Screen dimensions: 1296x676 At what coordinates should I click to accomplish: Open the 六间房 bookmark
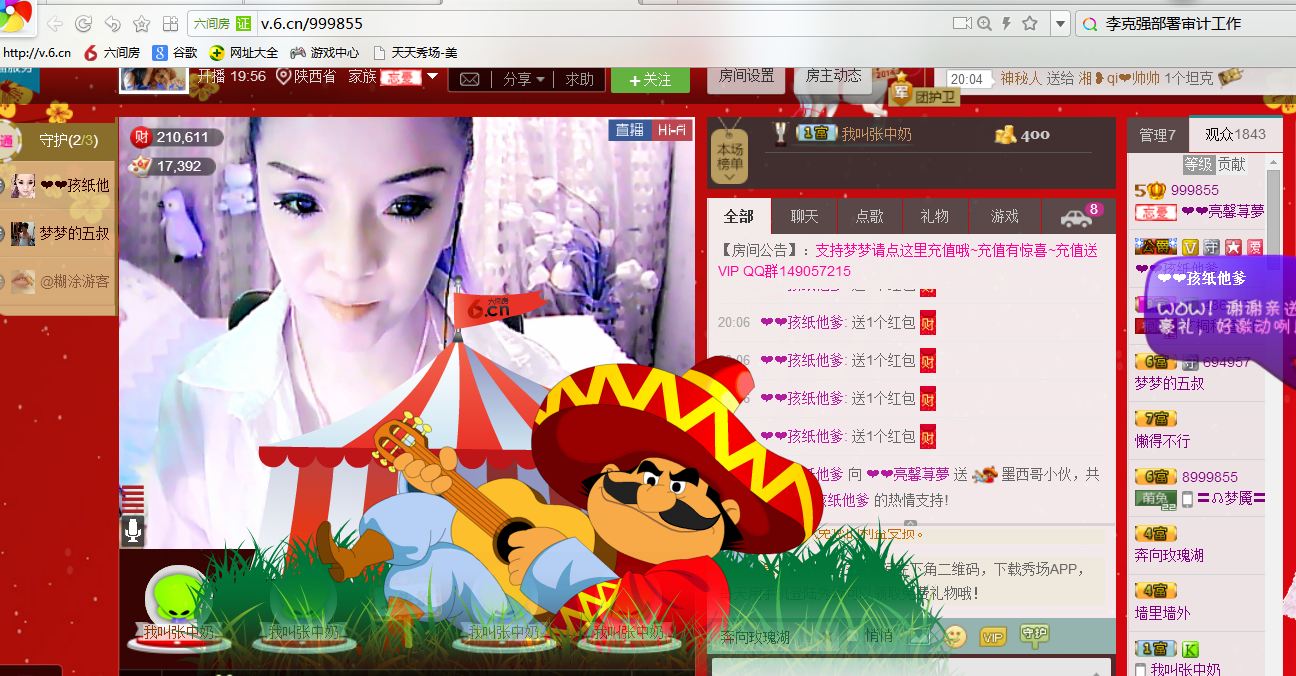point(112,53)
